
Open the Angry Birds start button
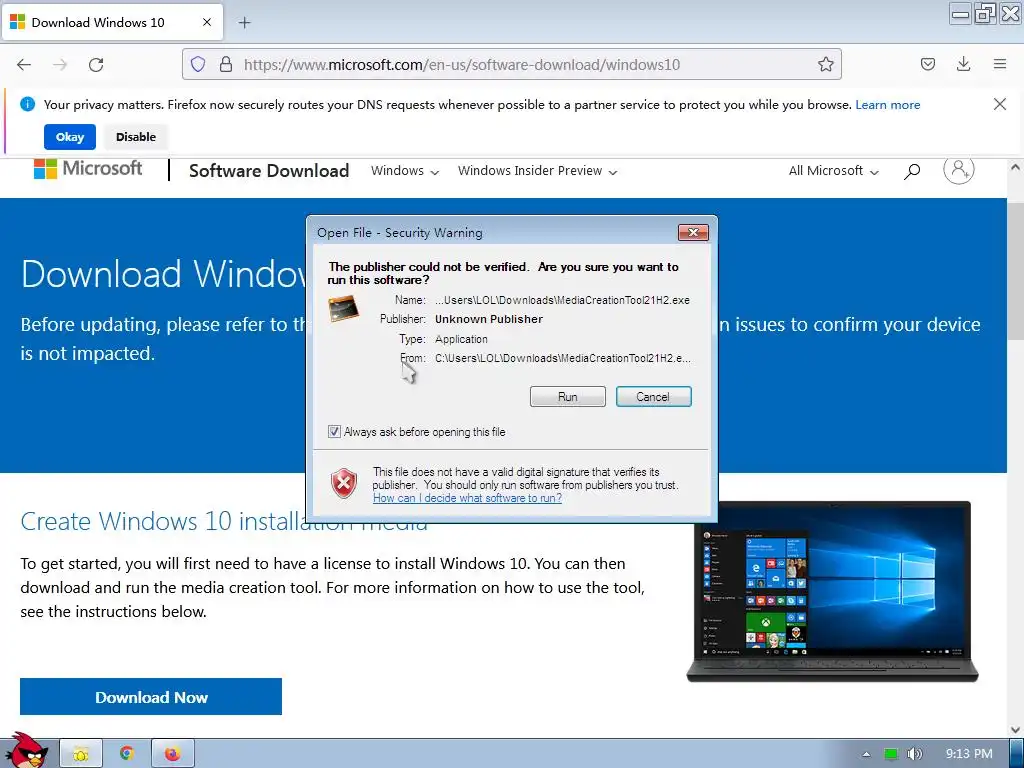pos(26,751)
